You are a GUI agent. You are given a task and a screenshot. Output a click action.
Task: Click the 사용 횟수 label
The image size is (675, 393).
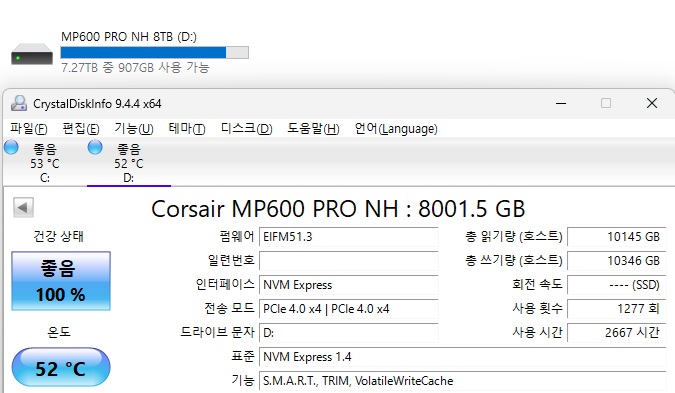(x=537, y=308)
